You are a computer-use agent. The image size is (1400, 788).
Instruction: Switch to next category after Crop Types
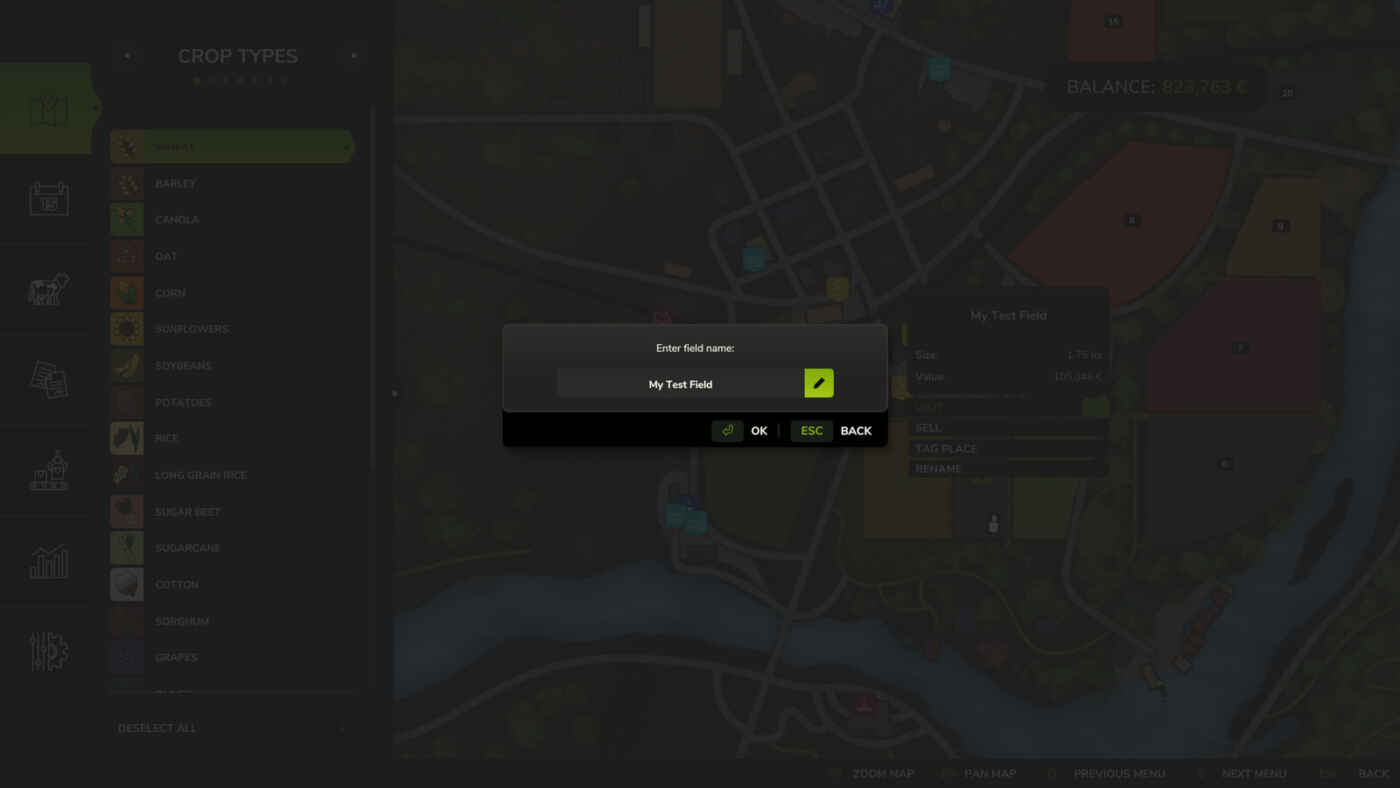[353, 56]
